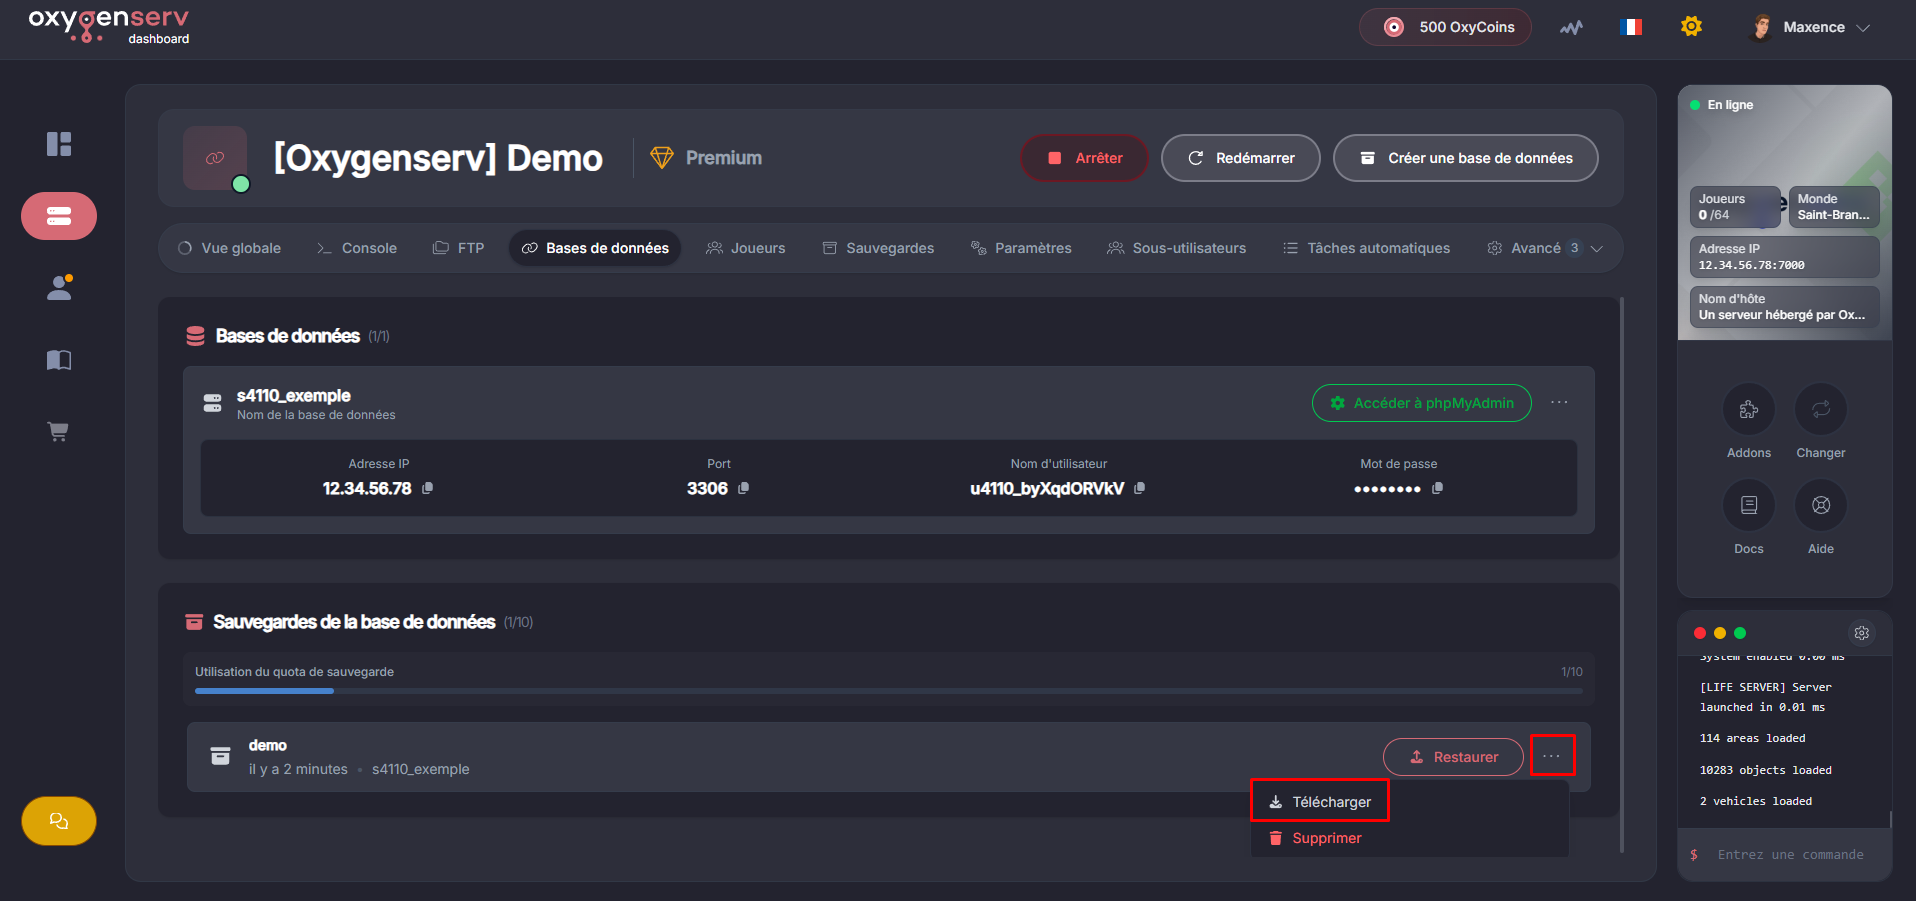
Task: Select Télécharger from the backup menu
Action: 1320,802
